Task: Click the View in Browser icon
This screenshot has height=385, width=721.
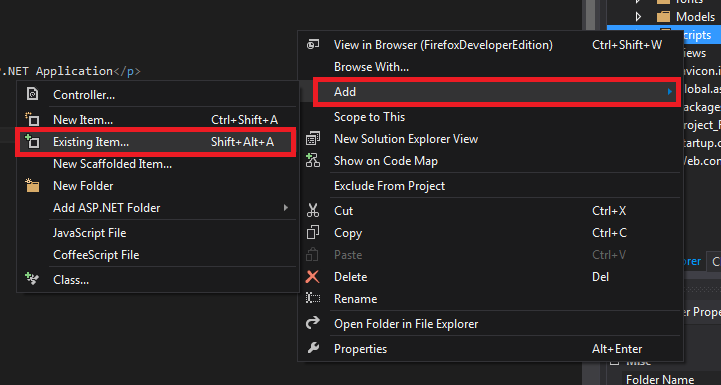Action: [x=313, y=45]
